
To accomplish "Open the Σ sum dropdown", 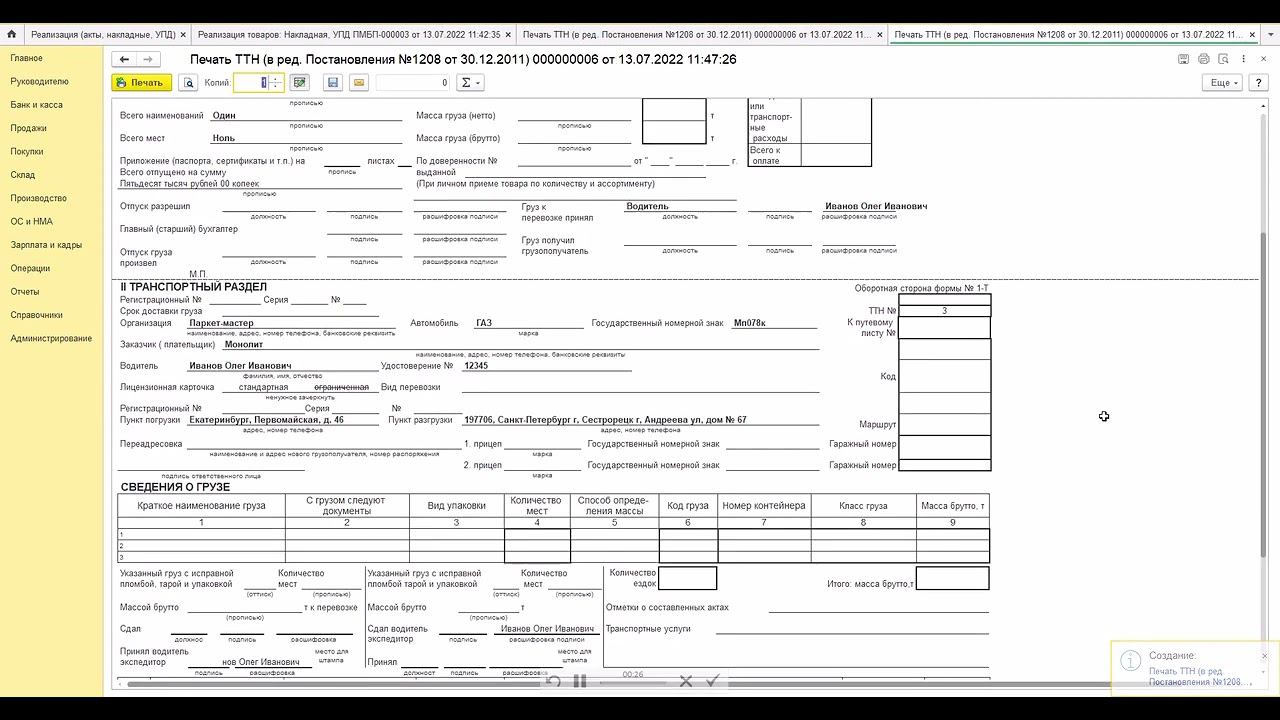I will click(x=470, y=83).
